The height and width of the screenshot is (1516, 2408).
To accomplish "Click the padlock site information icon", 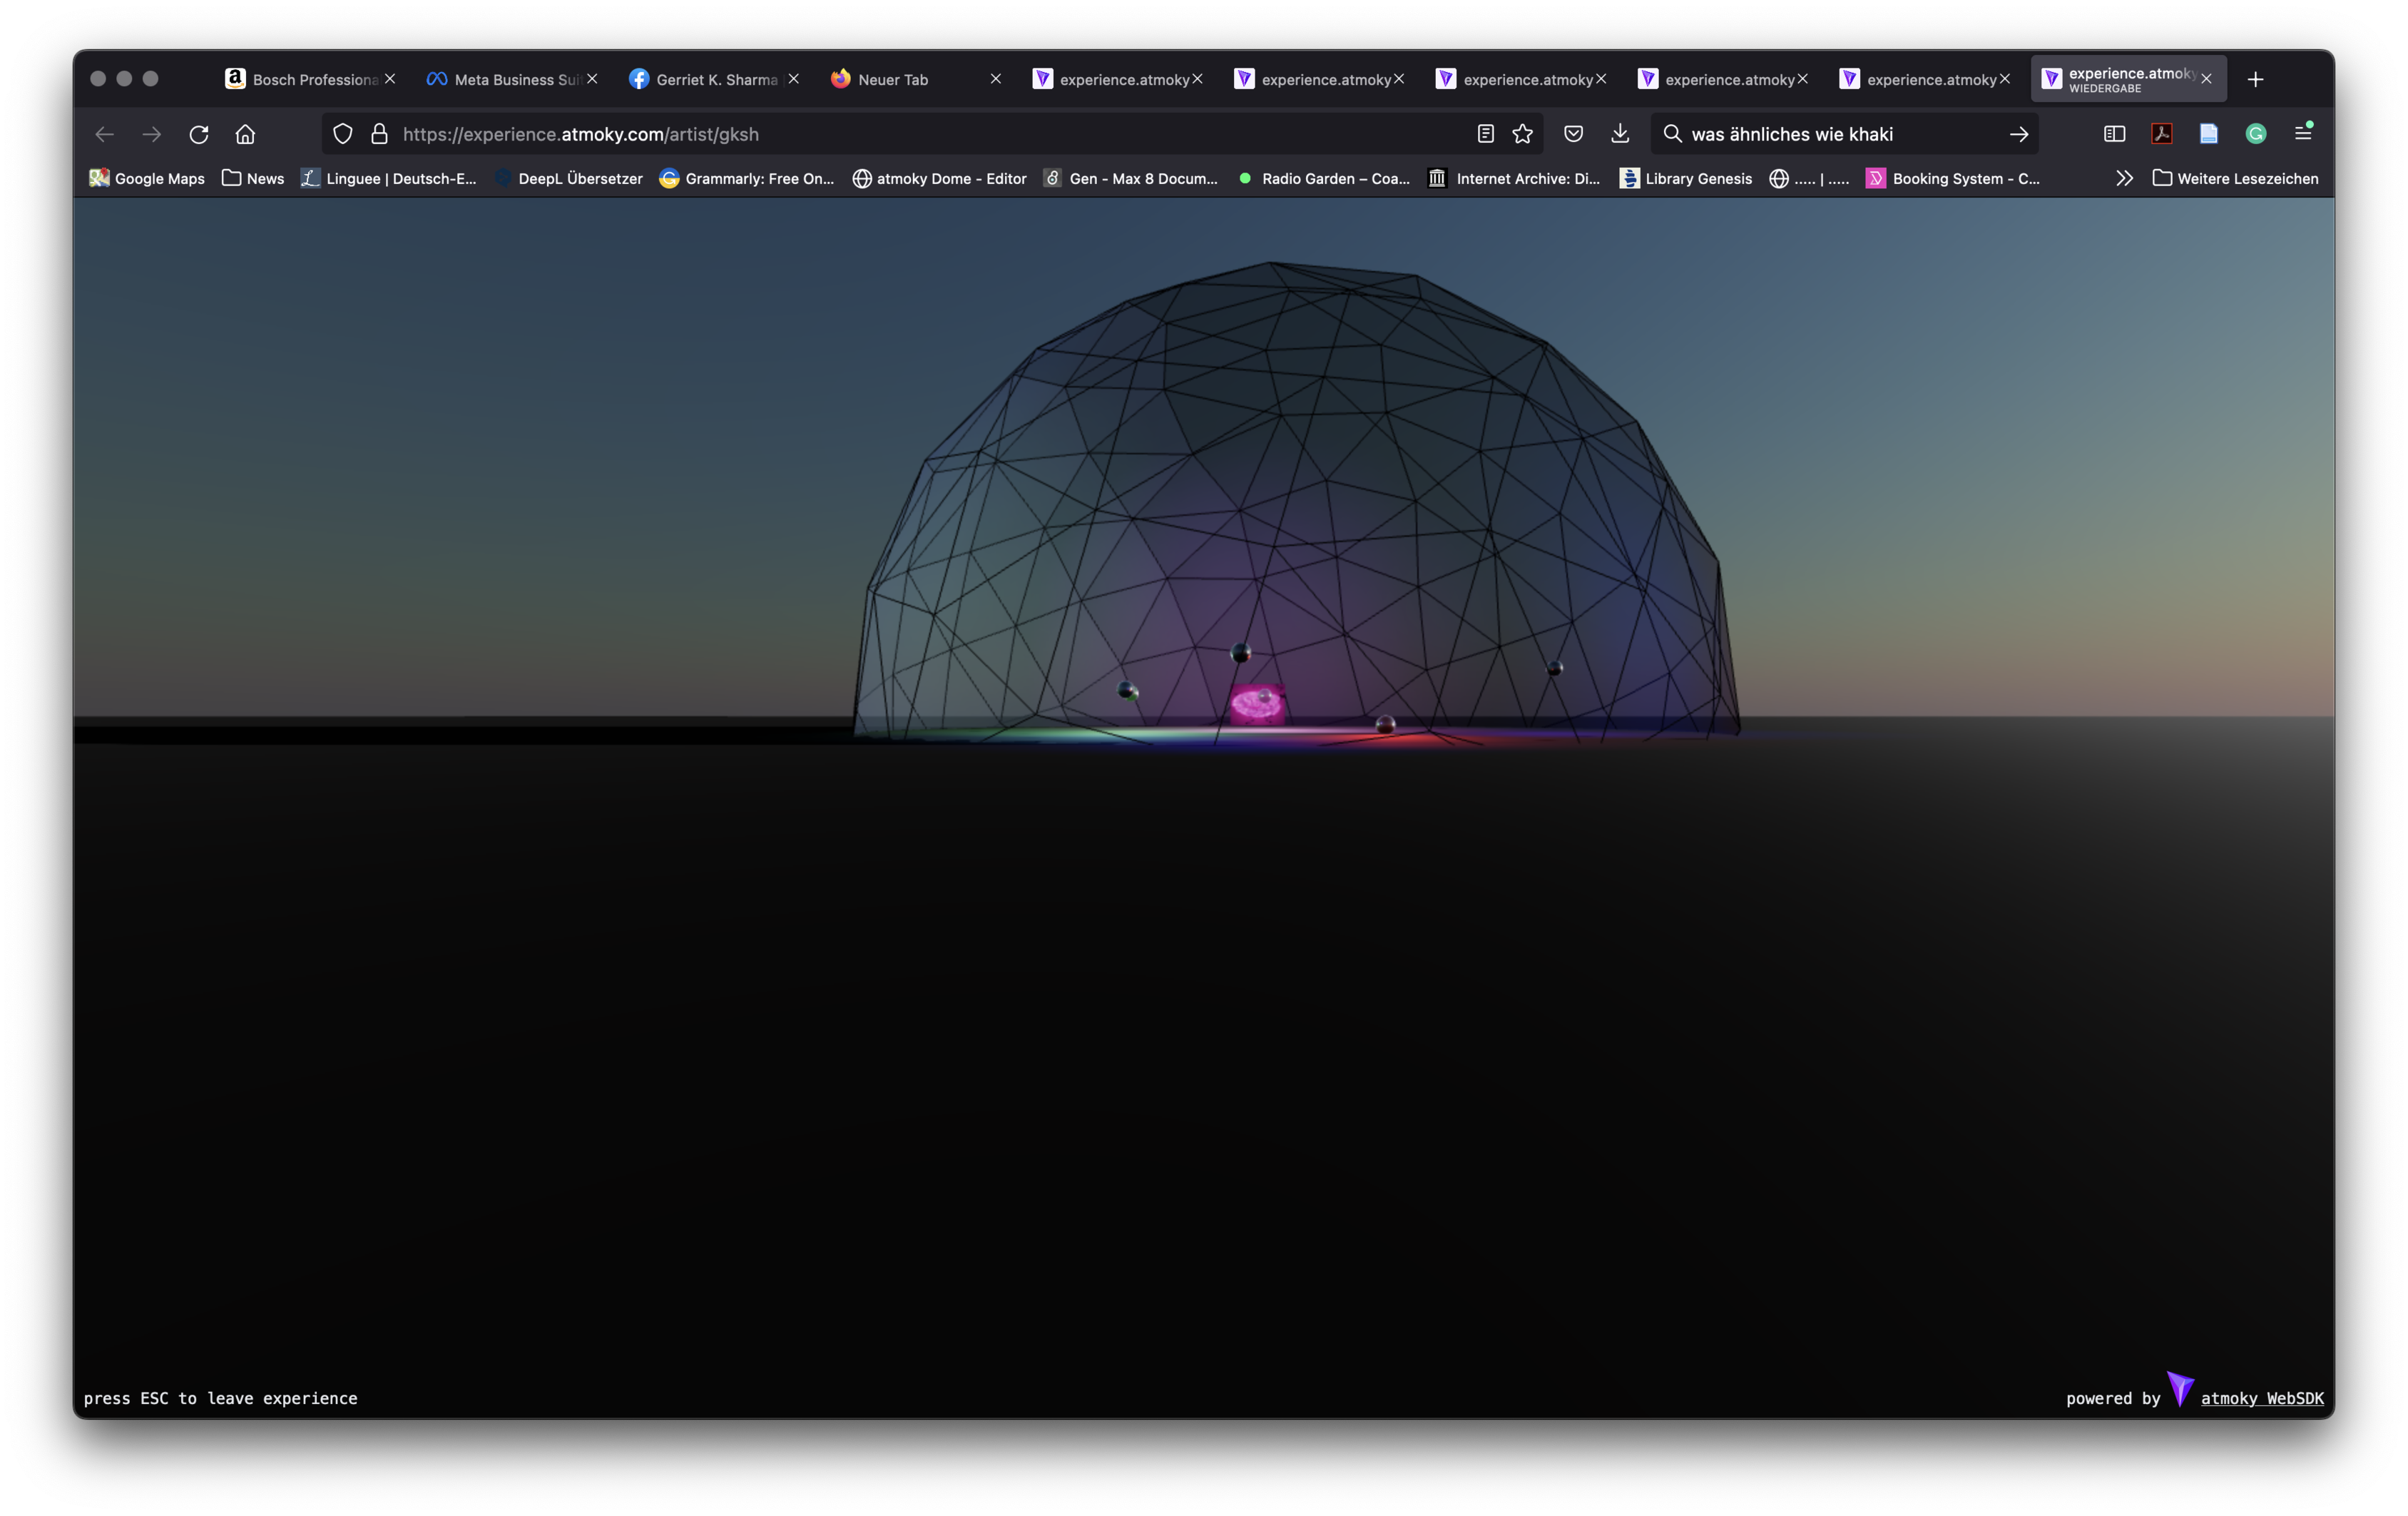I will 379,134.
